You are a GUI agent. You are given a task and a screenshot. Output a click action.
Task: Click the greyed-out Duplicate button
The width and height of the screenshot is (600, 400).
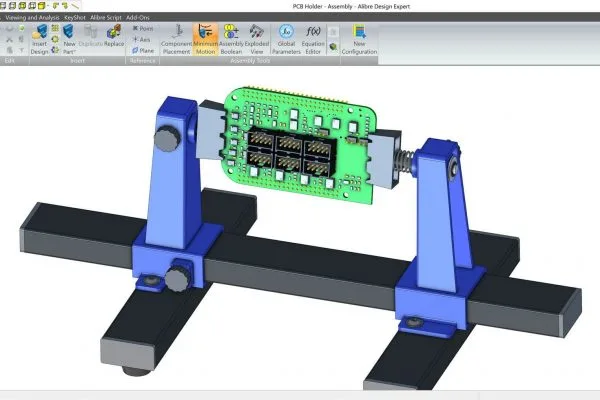tap(91, 36)
